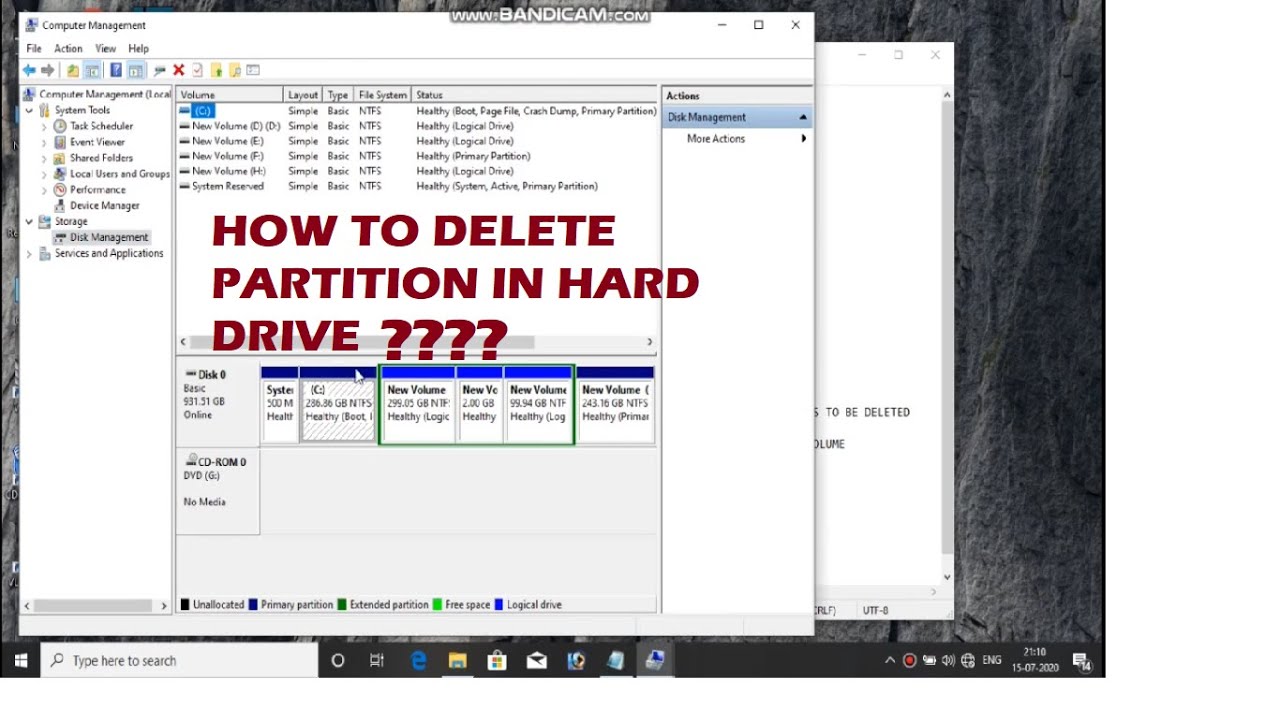Open File Explorer from taskbar
The height and width of the screenshot is (720, 1280).
coord(458,660)
